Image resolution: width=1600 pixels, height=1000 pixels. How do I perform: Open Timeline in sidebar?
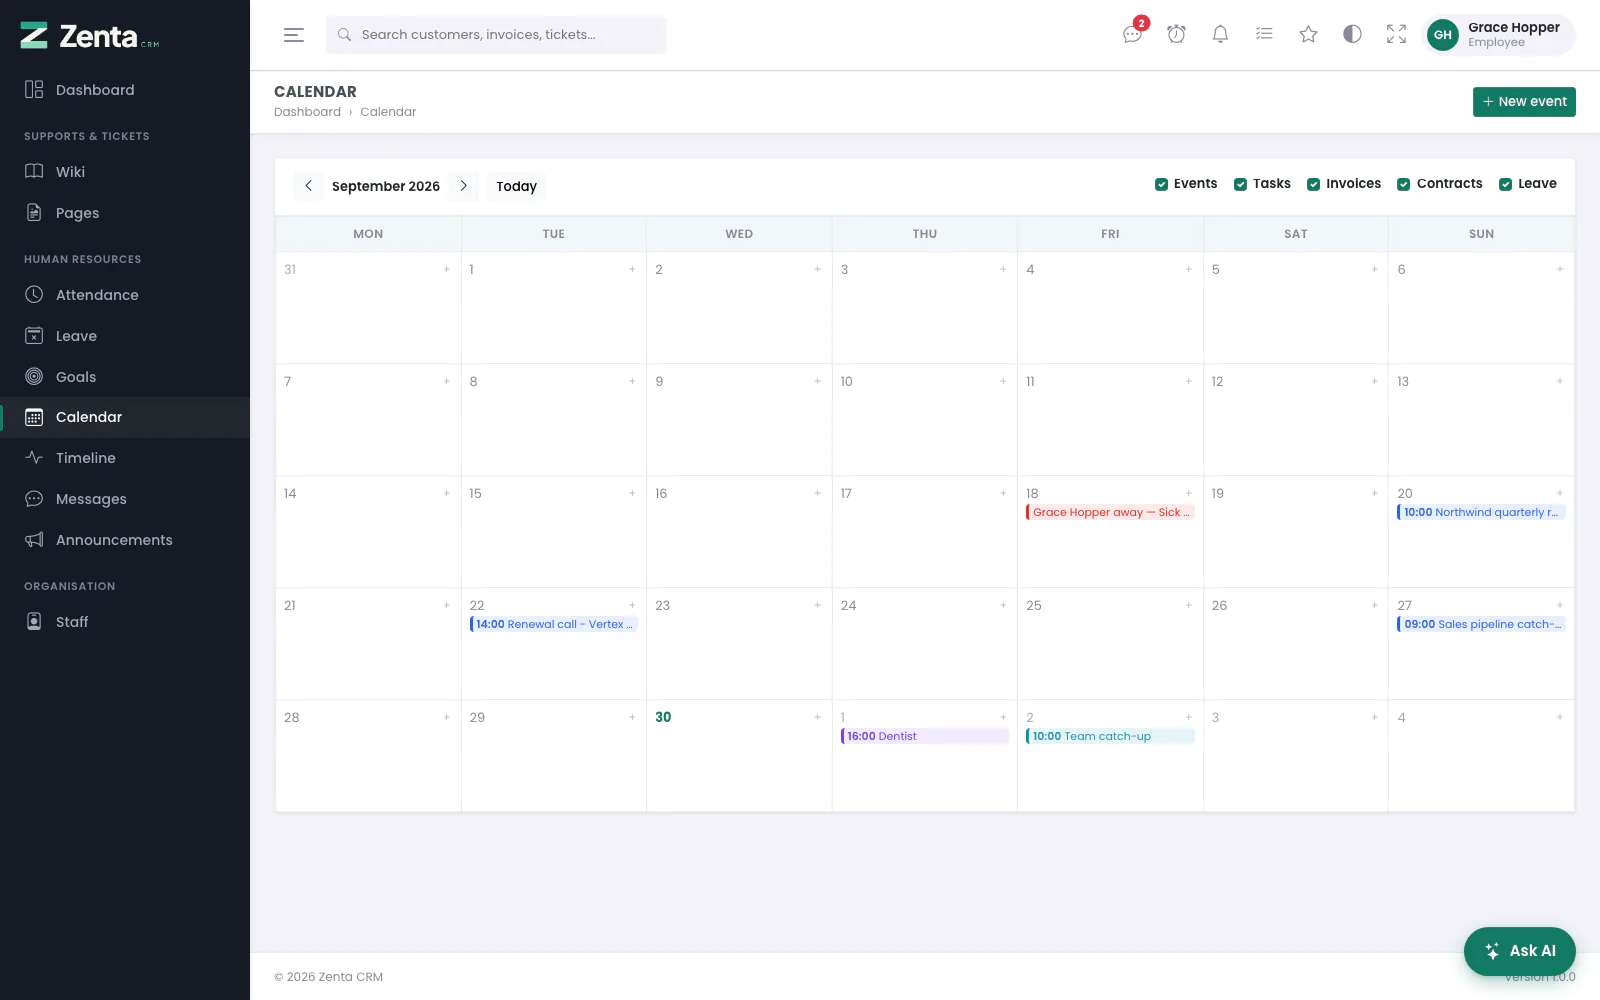(125, 458)
